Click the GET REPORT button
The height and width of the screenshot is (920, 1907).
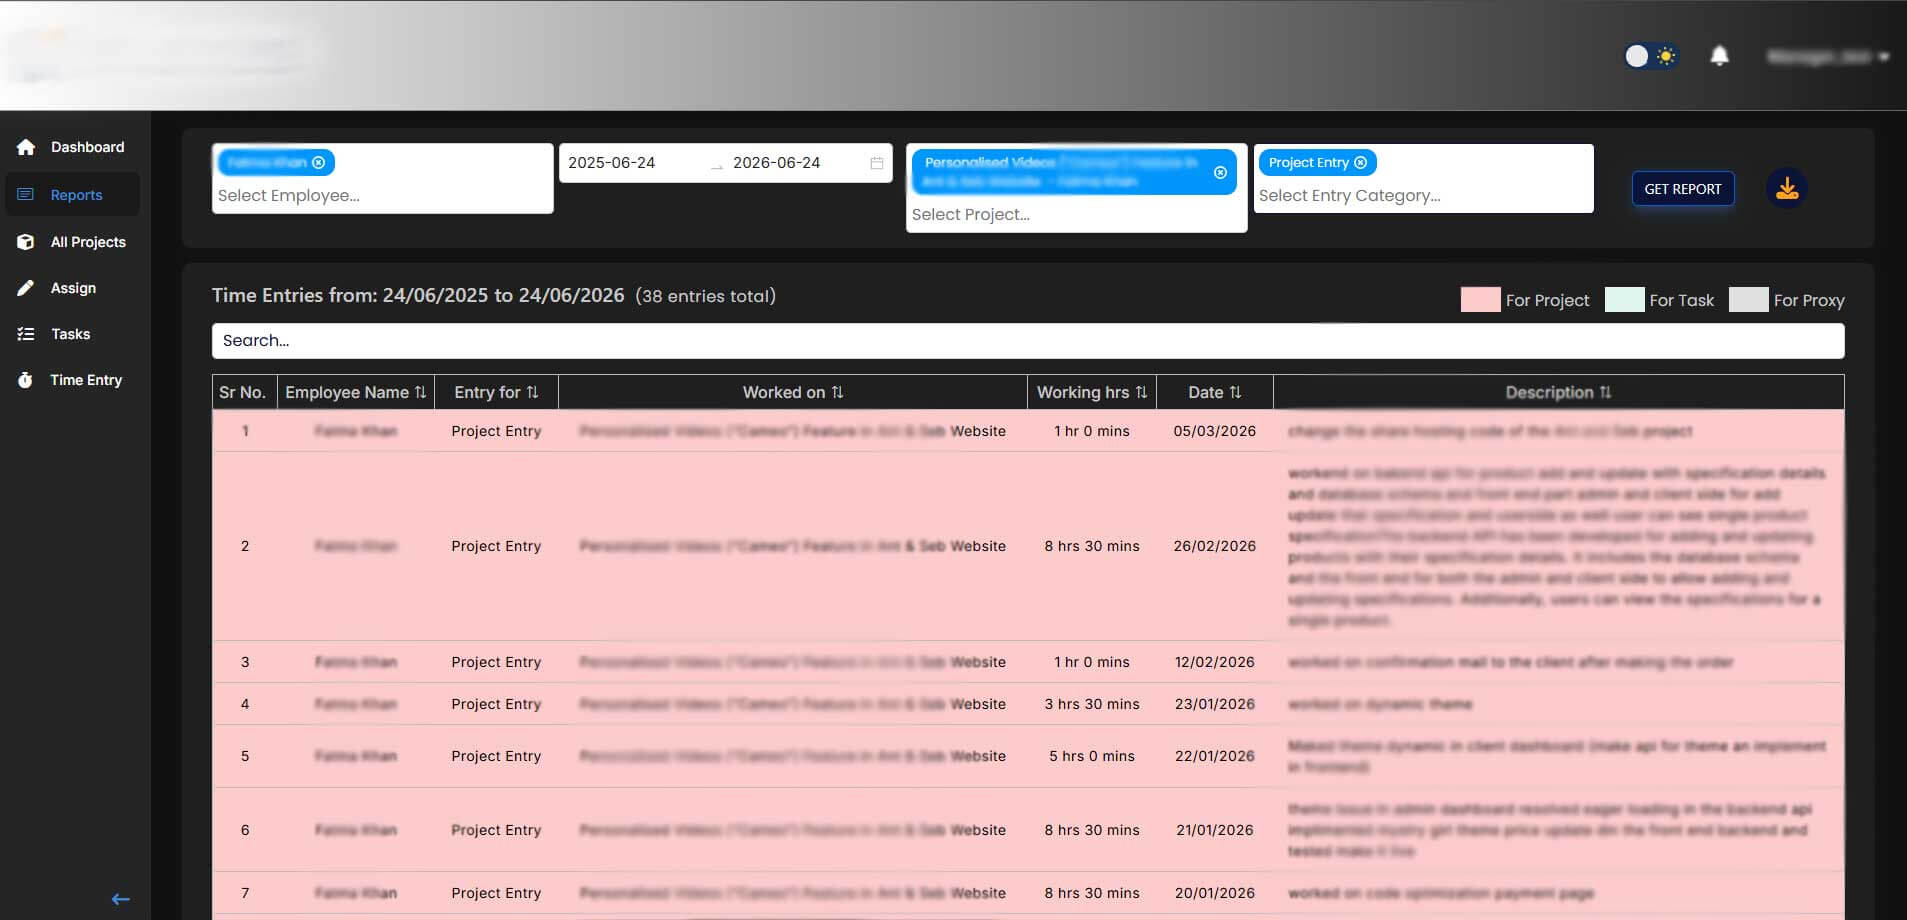coord(1683,189)
